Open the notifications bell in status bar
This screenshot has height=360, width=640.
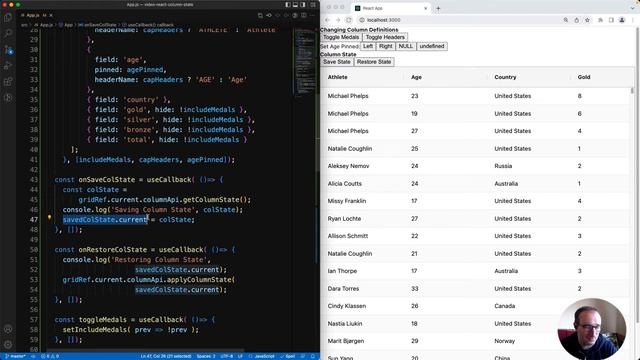pyautogui.click(x=313, y=356)
